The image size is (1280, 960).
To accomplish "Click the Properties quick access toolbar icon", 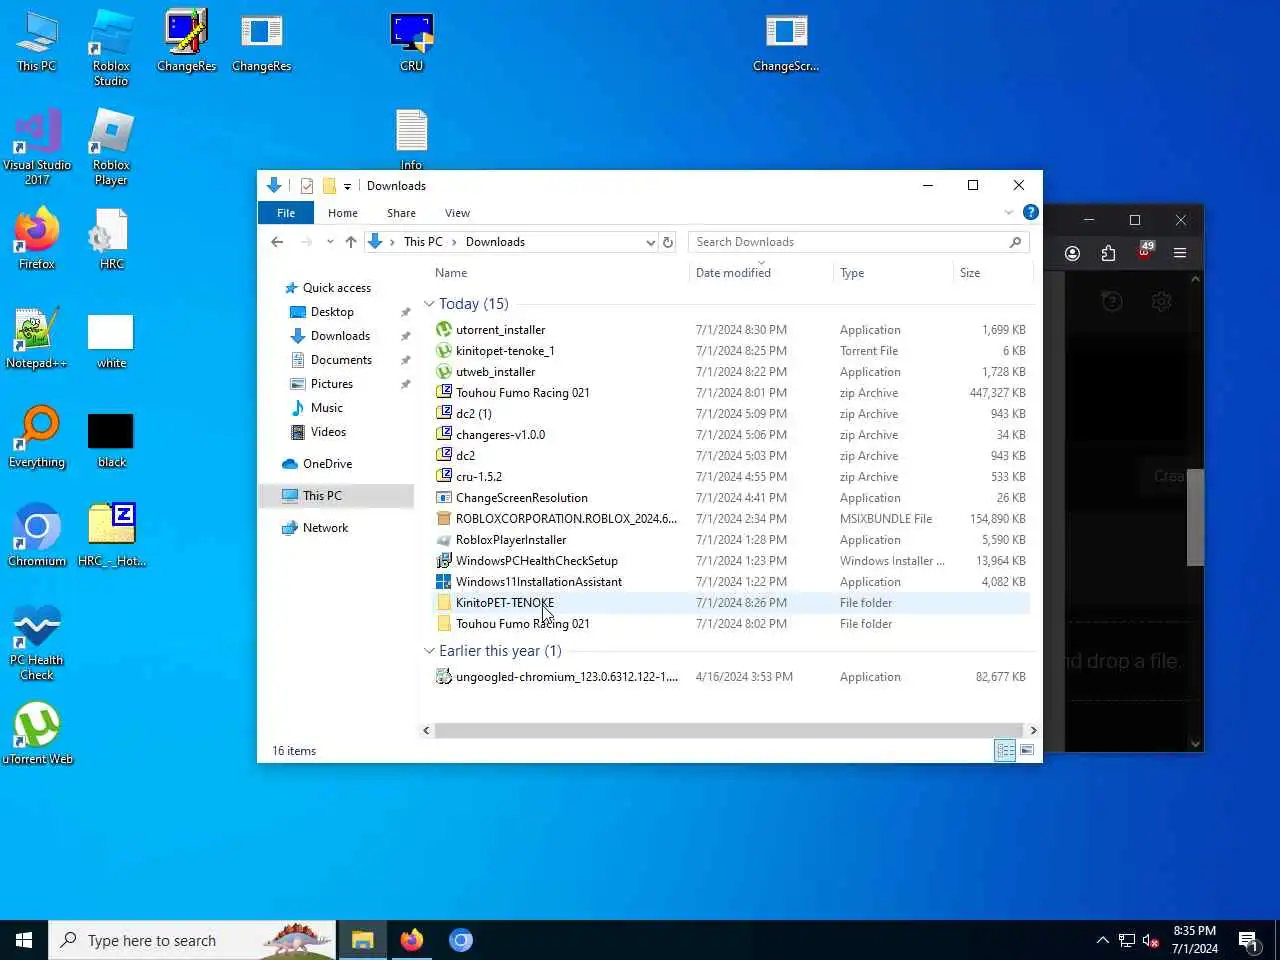I will (x=307, y=186).
